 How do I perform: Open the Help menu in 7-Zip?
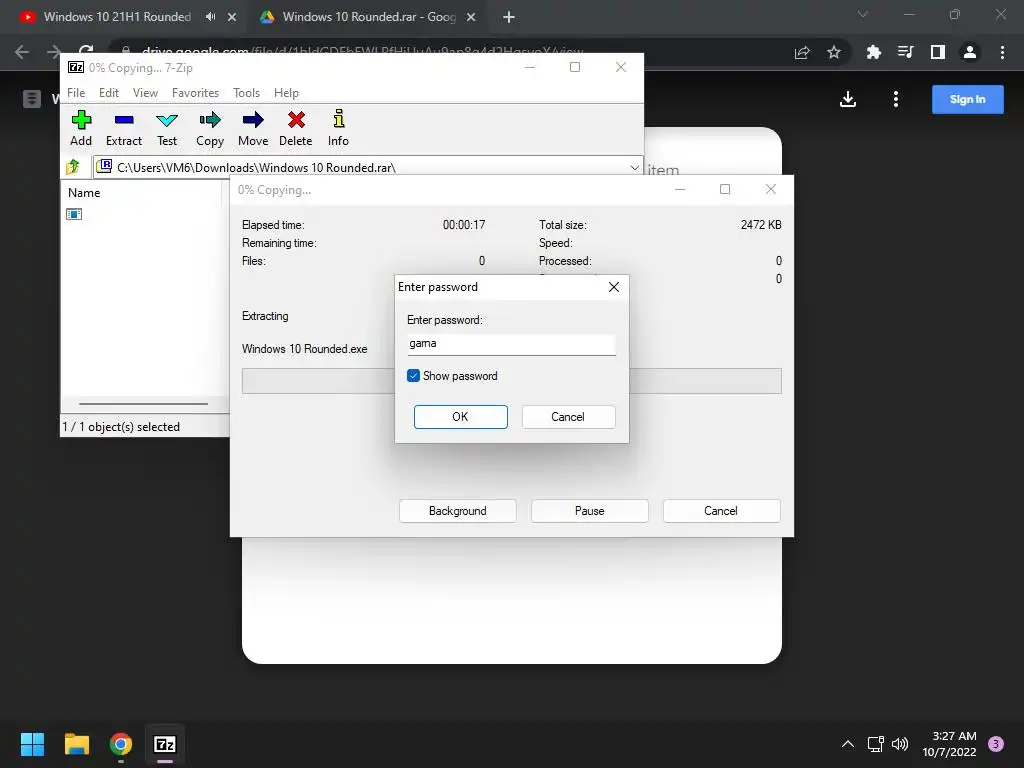click(286, 93)
